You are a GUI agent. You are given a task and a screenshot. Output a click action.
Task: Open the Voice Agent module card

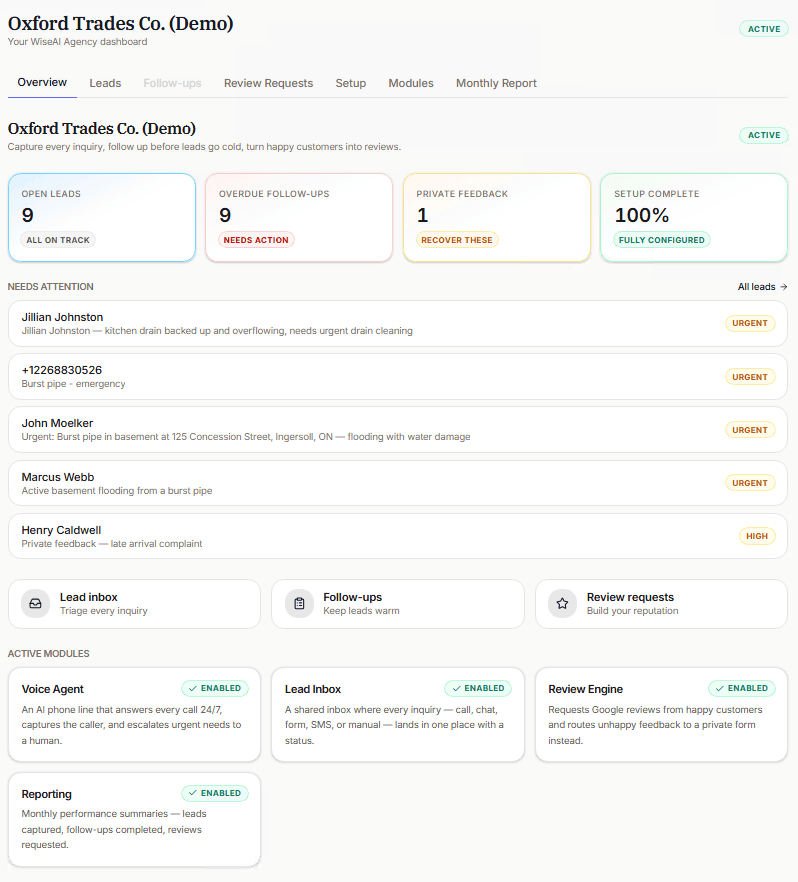pos(134,715)
